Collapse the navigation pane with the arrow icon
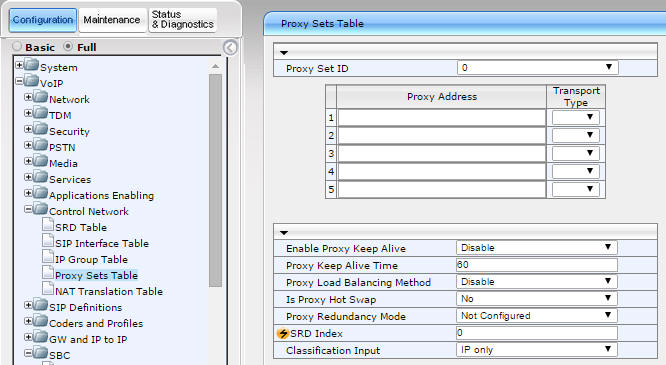The image size is (666, 365). coord(230,48)
